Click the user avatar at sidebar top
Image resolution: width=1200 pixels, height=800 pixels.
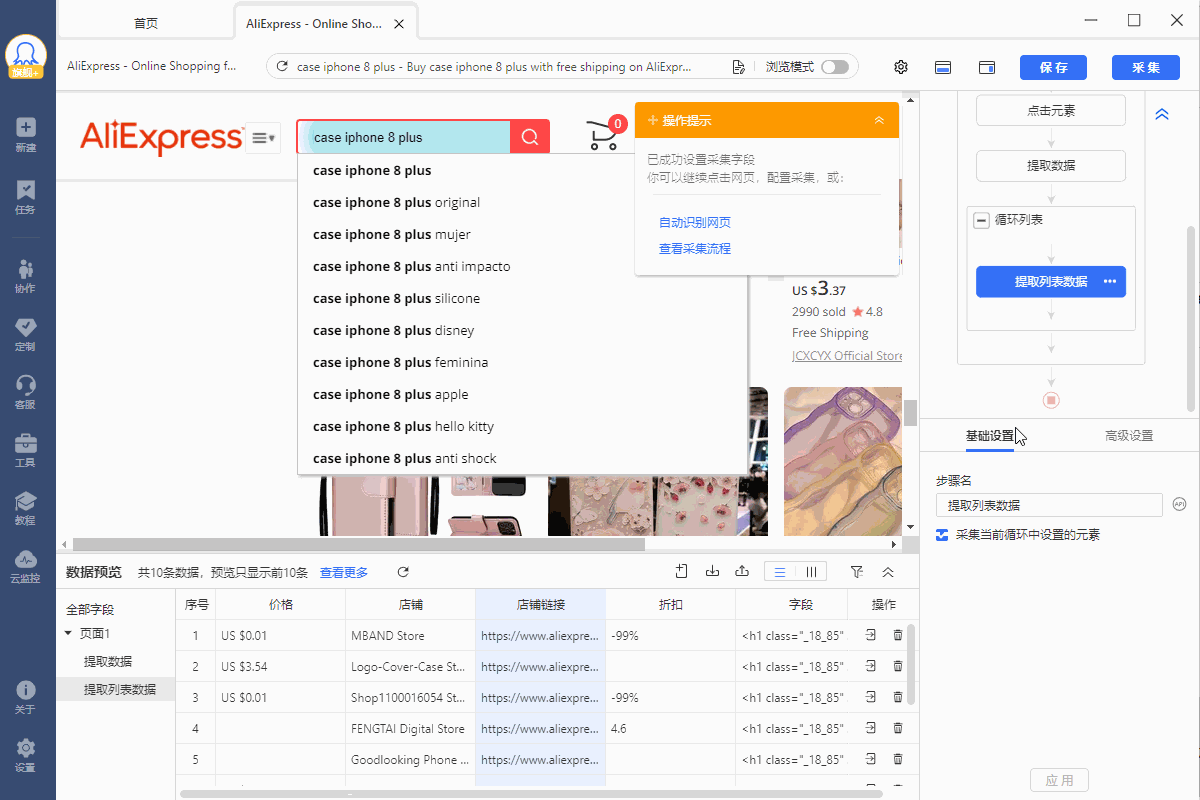click(26, 57)
